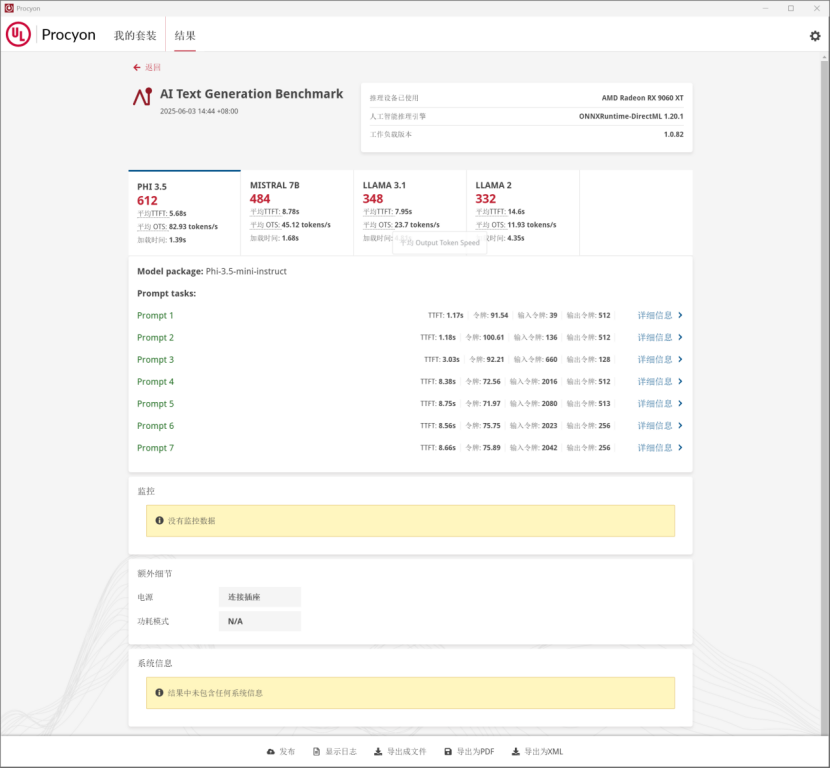Click the LLAMA 2 score 332
This screenshot has width=830, height=768.
point(485,199)
